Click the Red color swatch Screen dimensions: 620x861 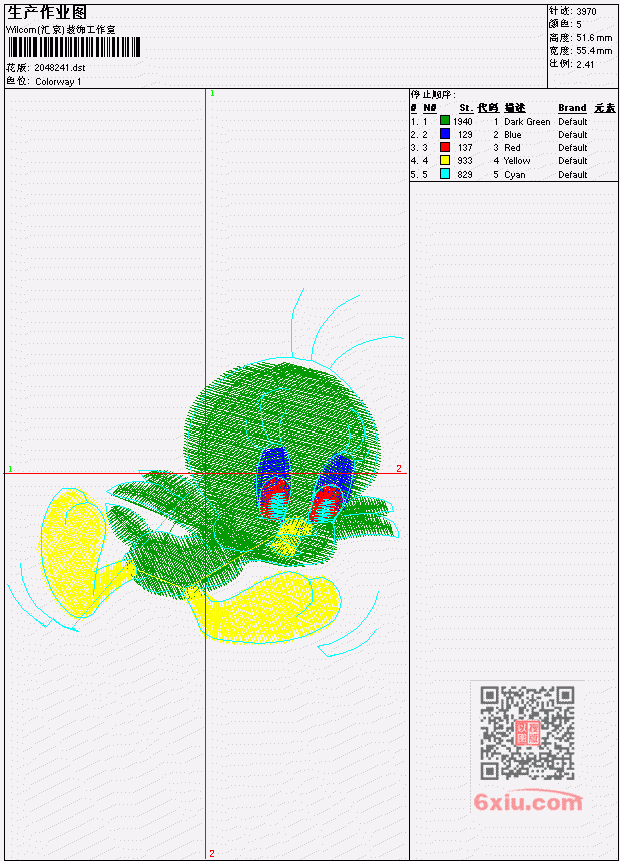pyautogui.click(x=445, y=147)
